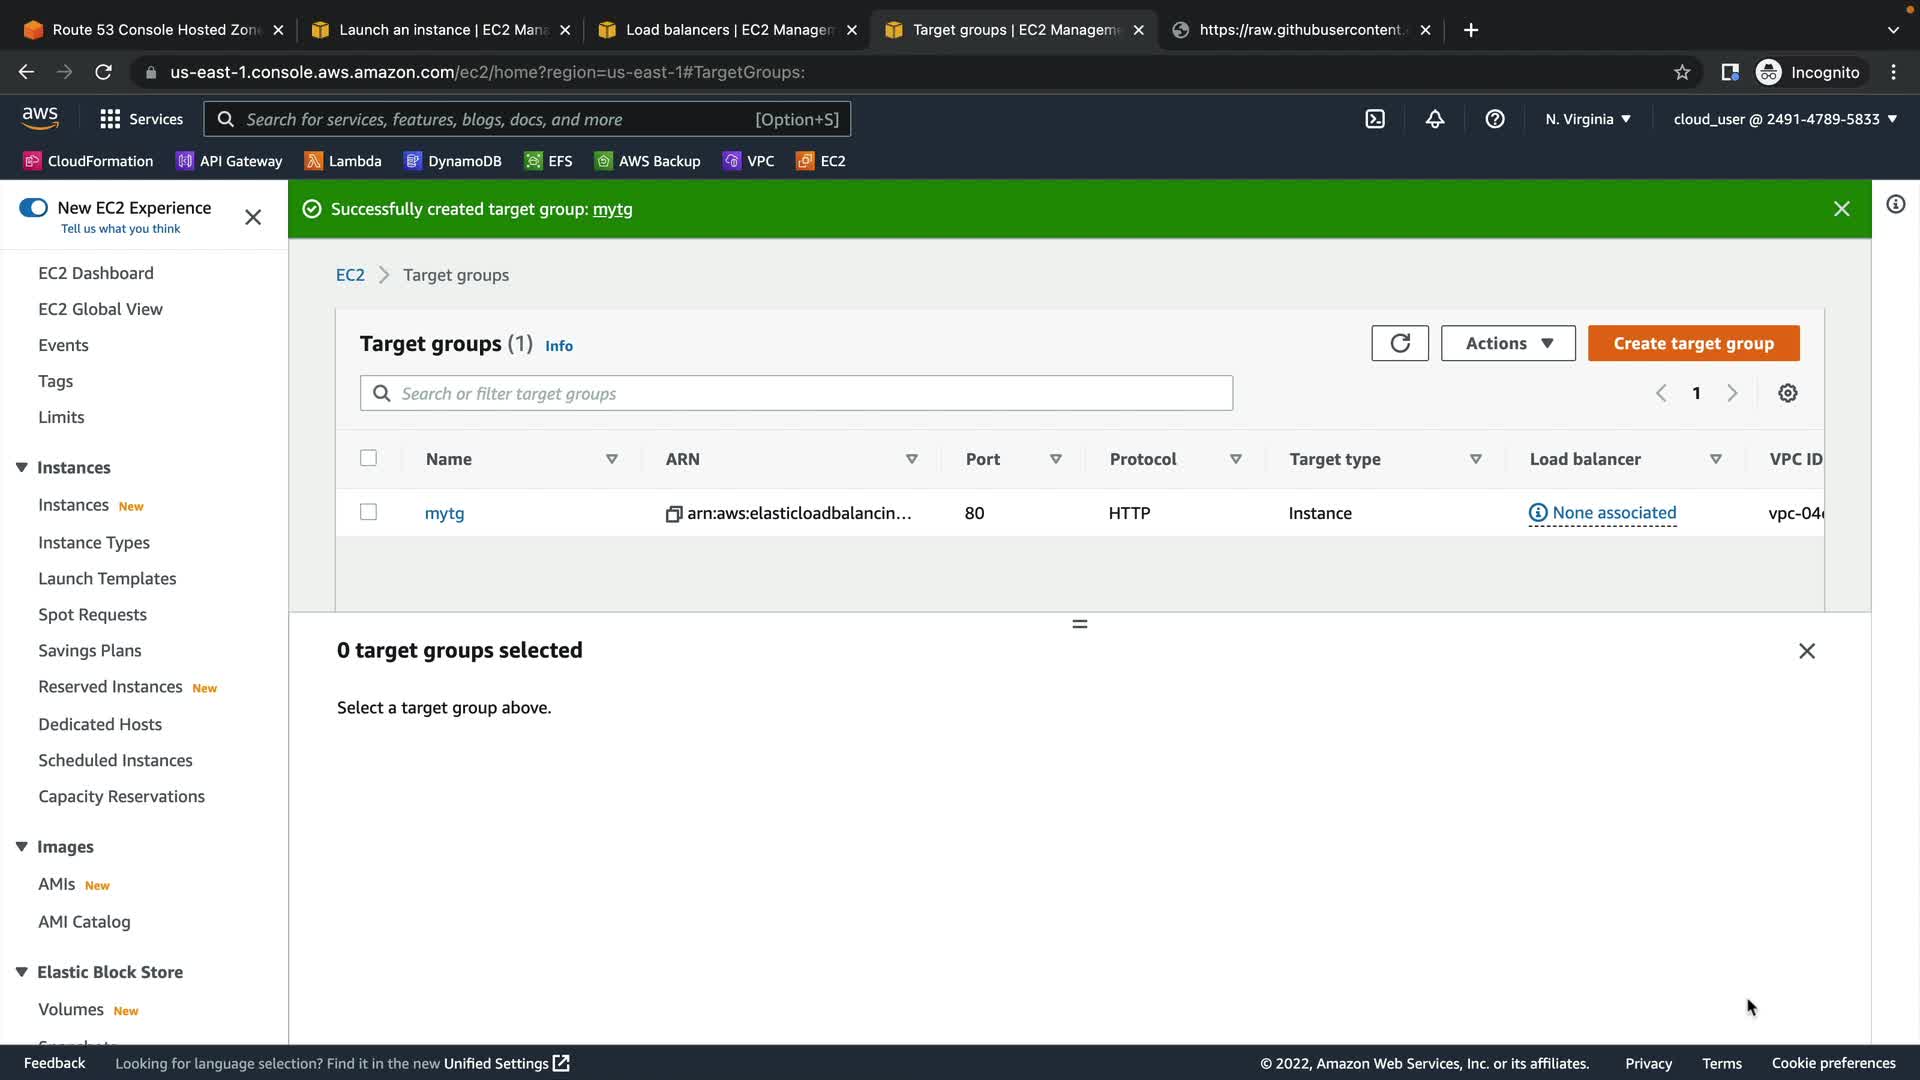Copy the mytg ARN to clipboard
The image size is (1920, 1080).
[x=674, y=514]
